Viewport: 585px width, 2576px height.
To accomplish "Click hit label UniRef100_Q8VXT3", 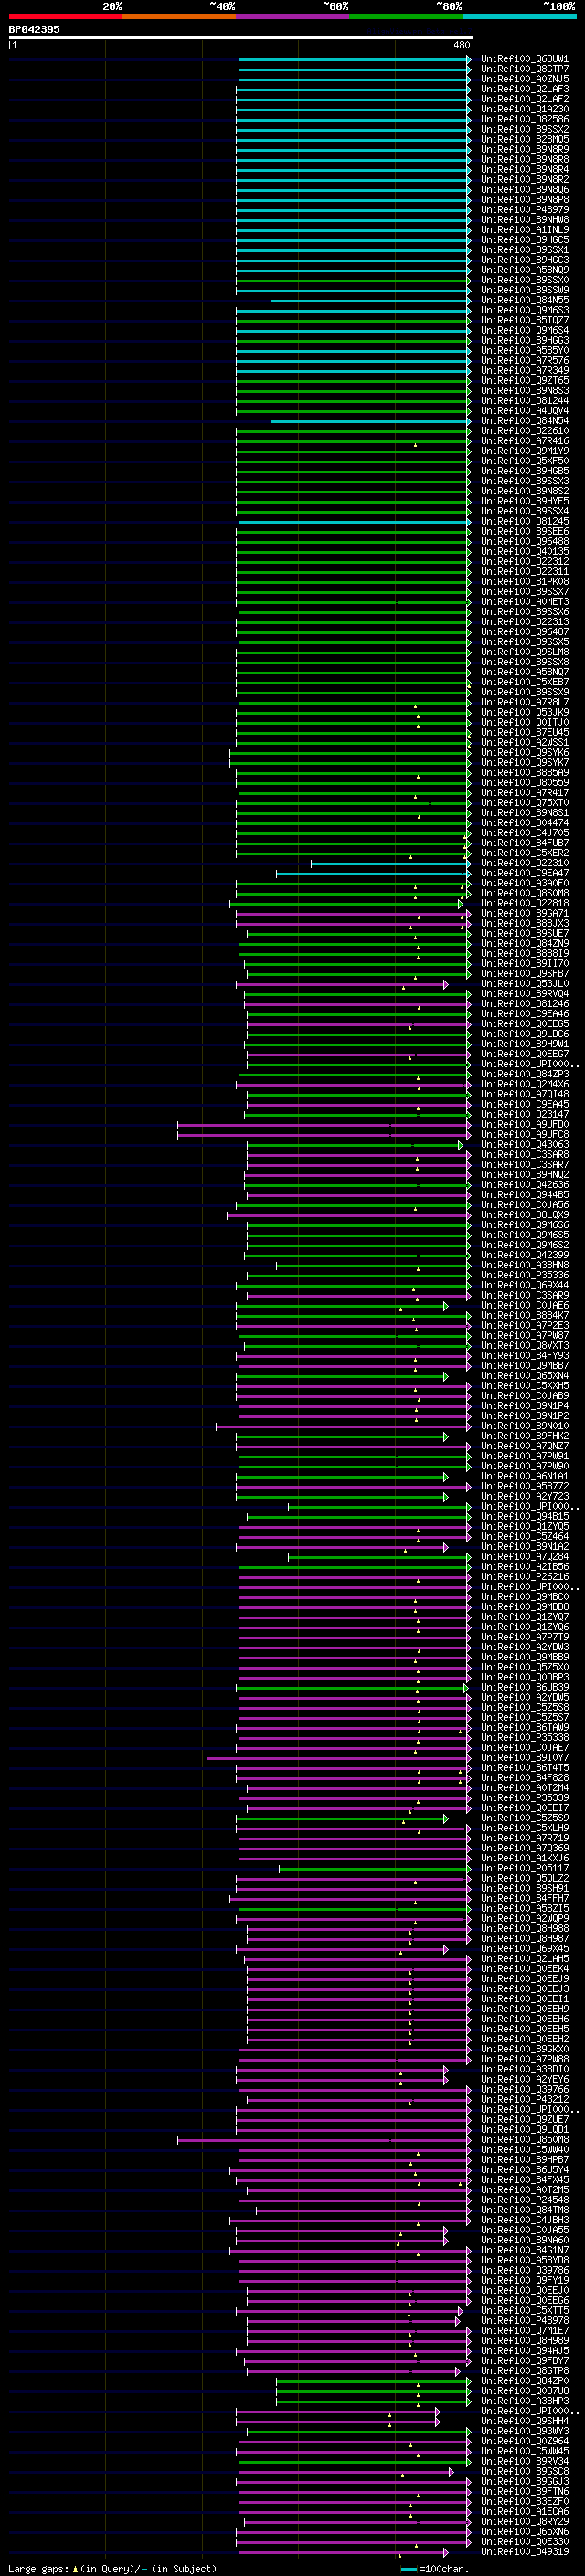I will coord(525,1346).
